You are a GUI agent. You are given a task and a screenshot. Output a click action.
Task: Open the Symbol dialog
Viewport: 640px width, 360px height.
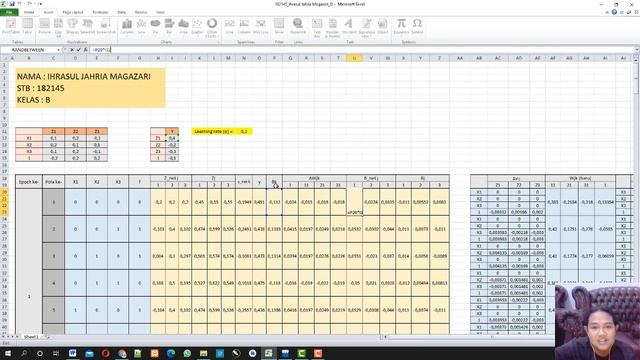[417, 26]
